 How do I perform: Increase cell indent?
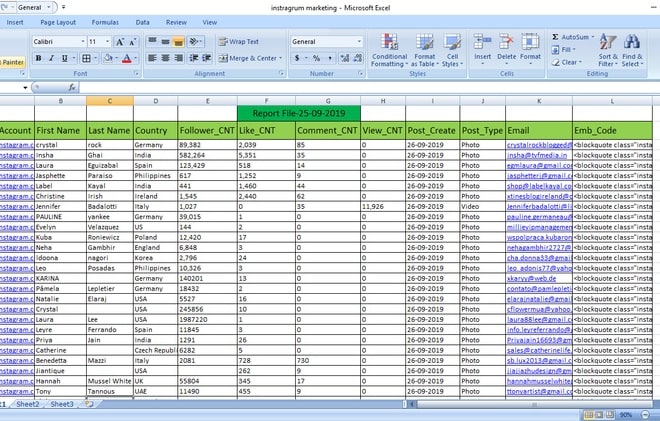(x=207, y=58)
